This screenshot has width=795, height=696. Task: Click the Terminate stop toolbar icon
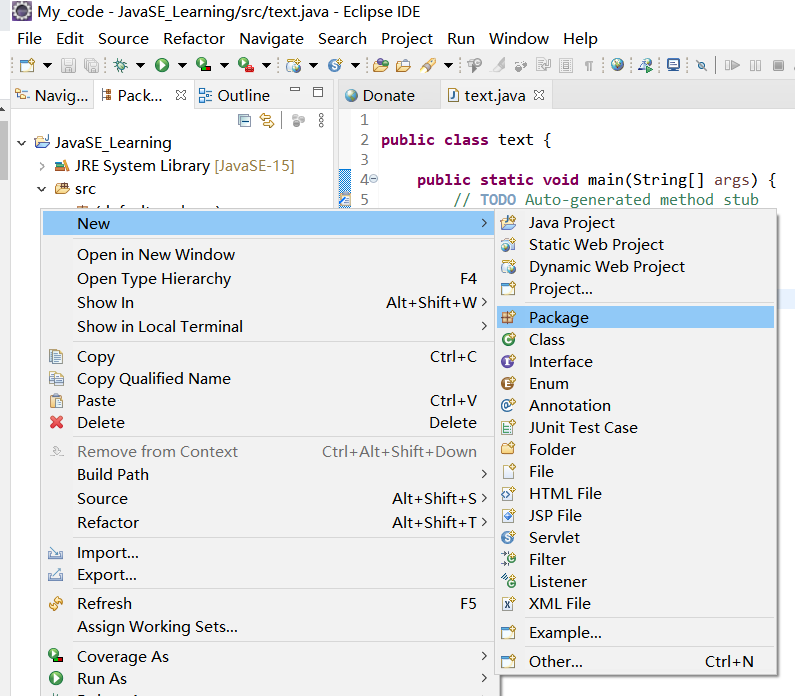pyautogui.click(x=778, y=65)
